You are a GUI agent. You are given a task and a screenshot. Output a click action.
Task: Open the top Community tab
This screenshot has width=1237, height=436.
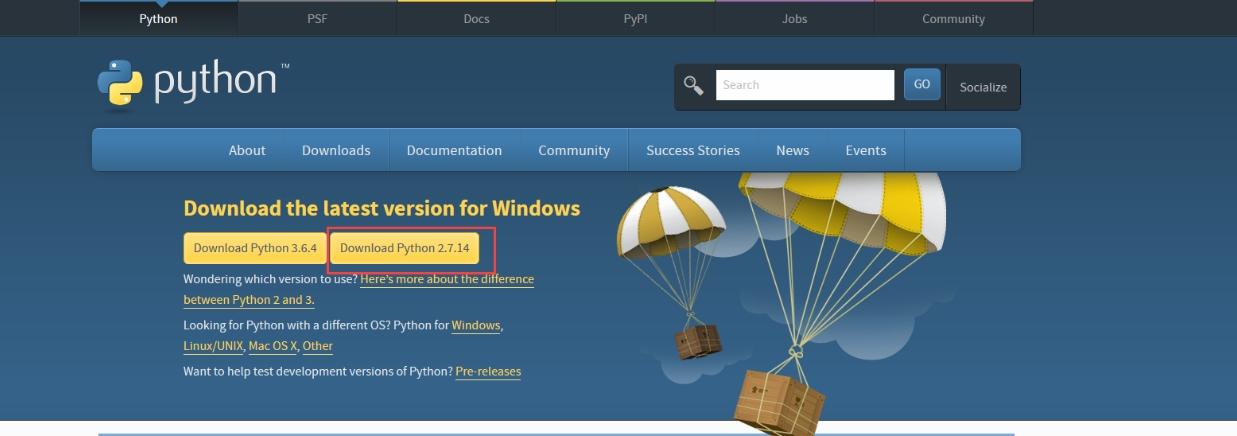click(x=954, y=19)
